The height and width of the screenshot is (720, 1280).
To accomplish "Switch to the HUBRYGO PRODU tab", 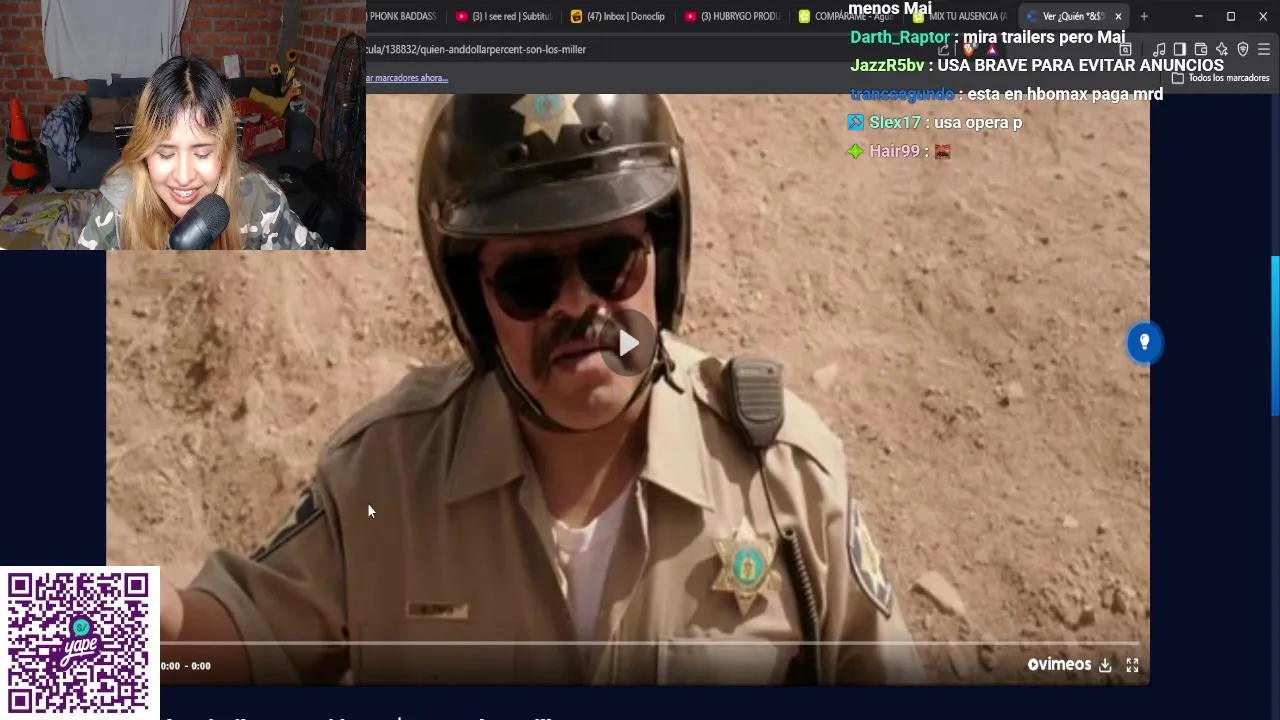I will pos(733,16).
